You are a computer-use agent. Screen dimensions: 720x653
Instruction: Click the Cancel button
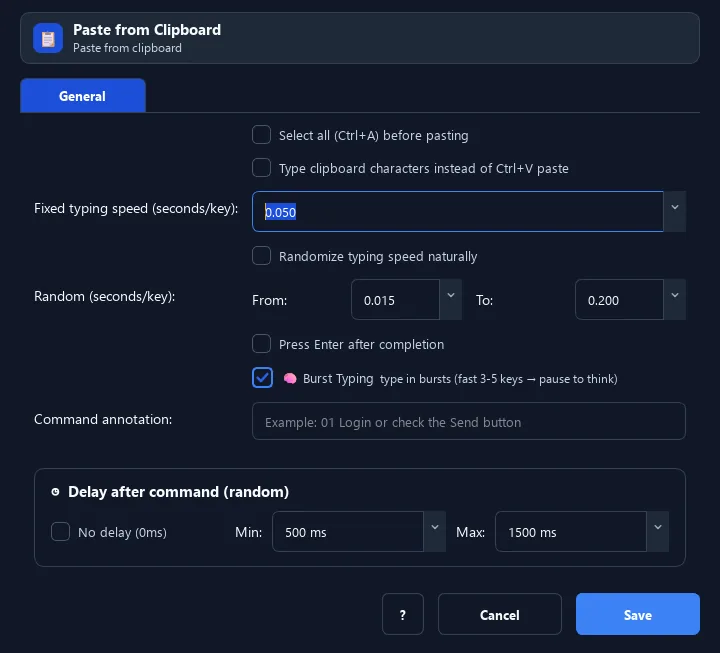[500, 614]
